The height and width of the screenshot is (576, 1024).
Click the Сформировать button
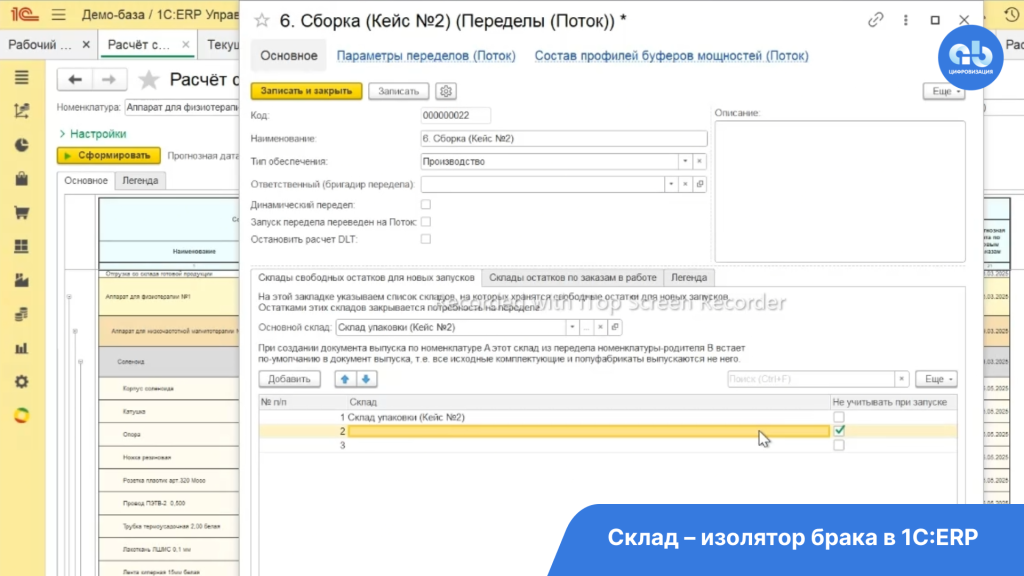coord(108,155)
